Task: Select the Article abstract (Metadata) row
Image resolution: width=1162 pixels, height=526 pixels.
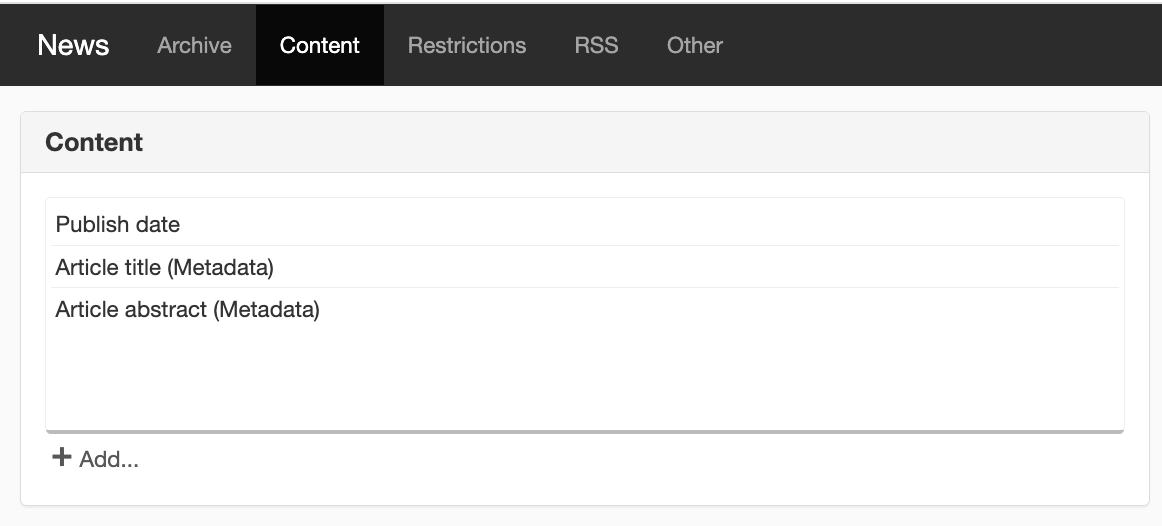Action: [x=585, y=309]
